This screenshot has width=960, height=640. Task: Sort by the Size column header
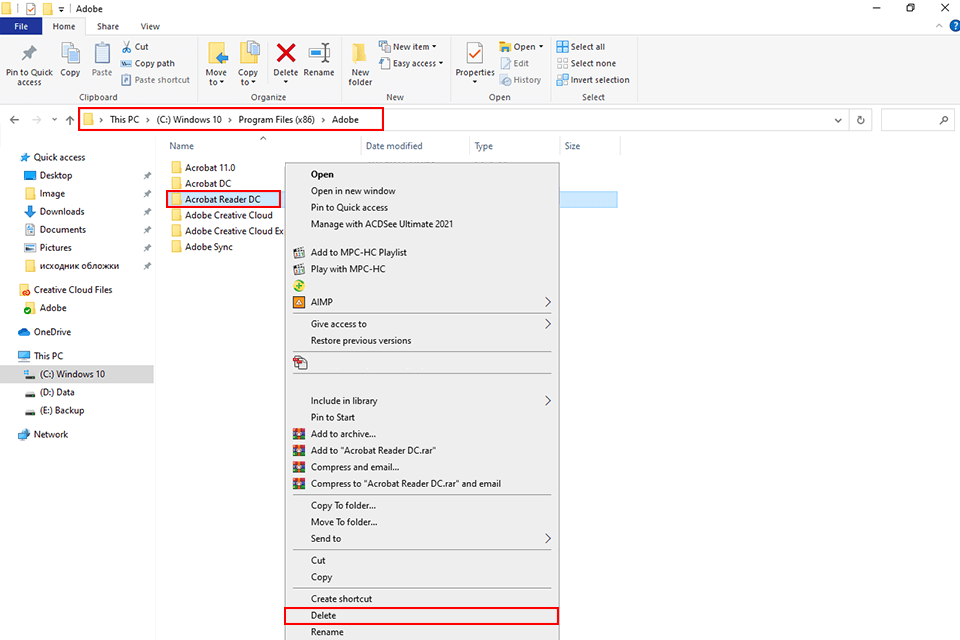572,146
